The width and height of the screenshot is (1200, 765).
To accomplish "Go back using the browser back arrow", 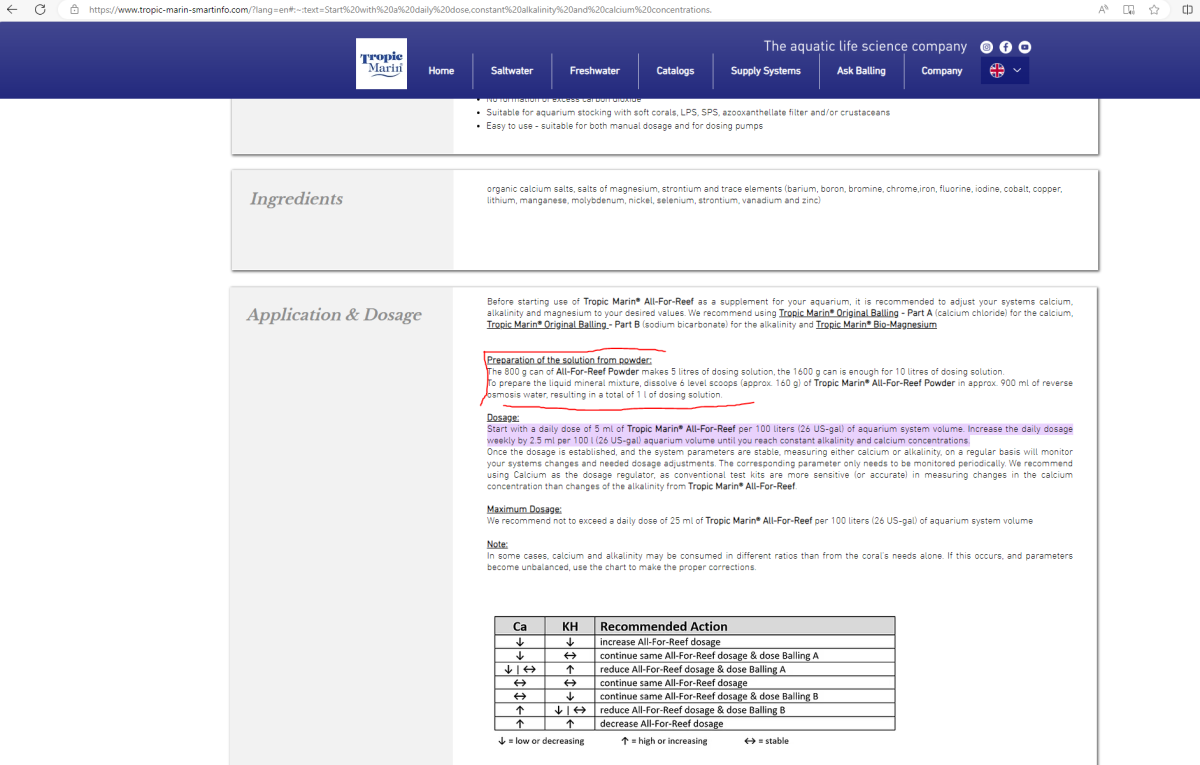I will click(x=12, y=9).
